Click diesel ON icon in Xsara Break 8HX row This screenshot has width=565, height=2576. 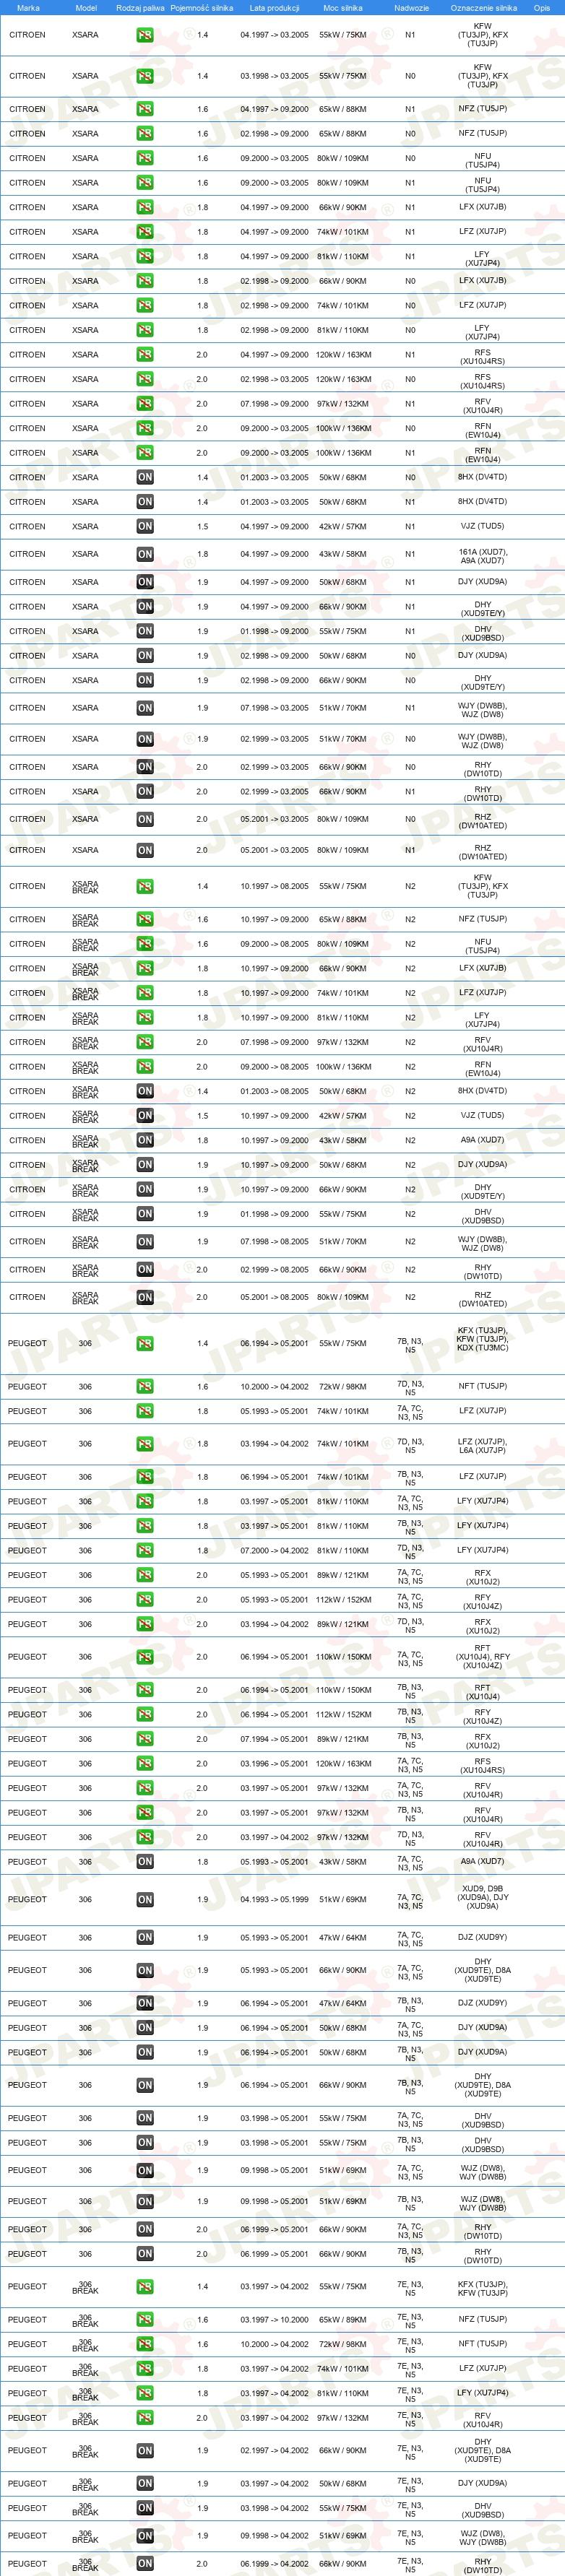[x=145, y=1092]
